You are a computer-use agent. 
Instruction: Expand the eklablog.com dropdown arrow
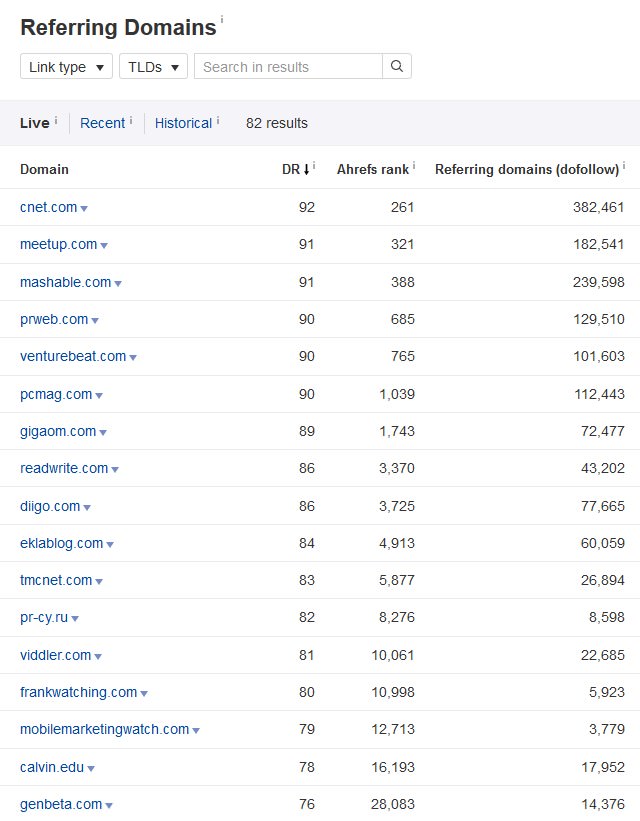(110, 545)
